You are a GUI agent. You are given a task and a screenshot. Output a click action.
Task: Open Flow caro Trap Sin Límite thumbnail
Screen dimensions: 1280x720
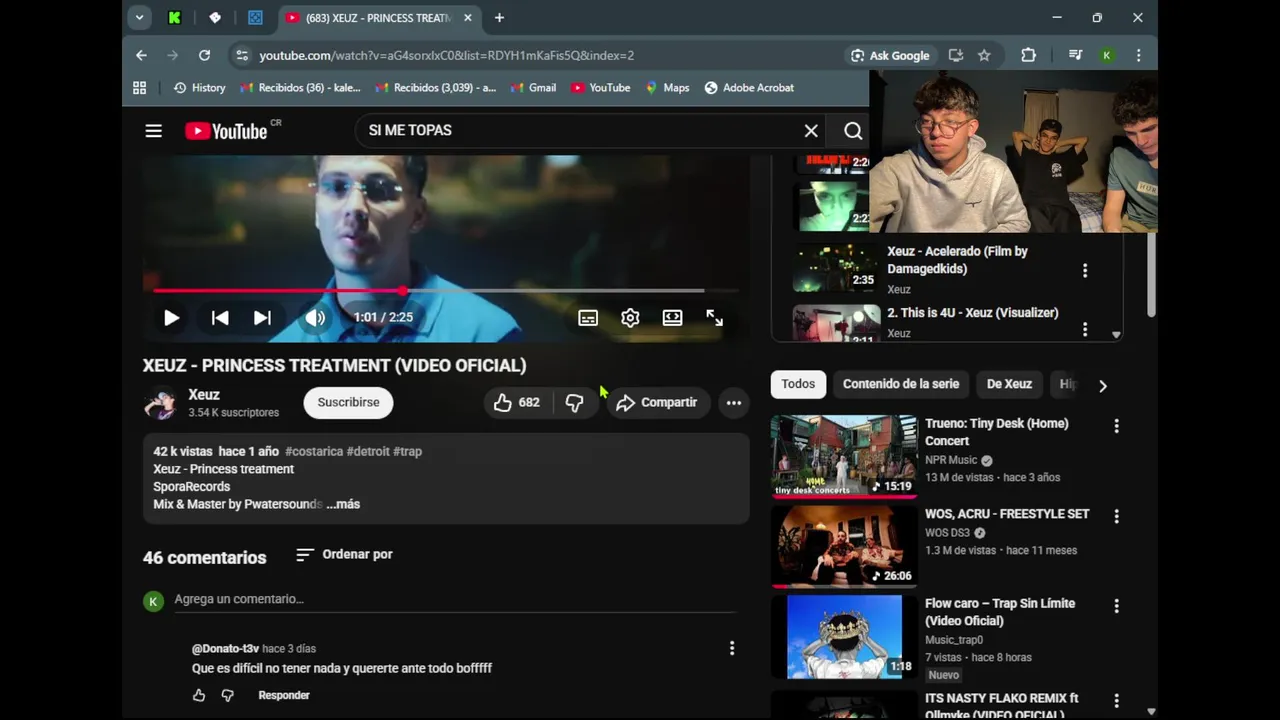point(844,636)
